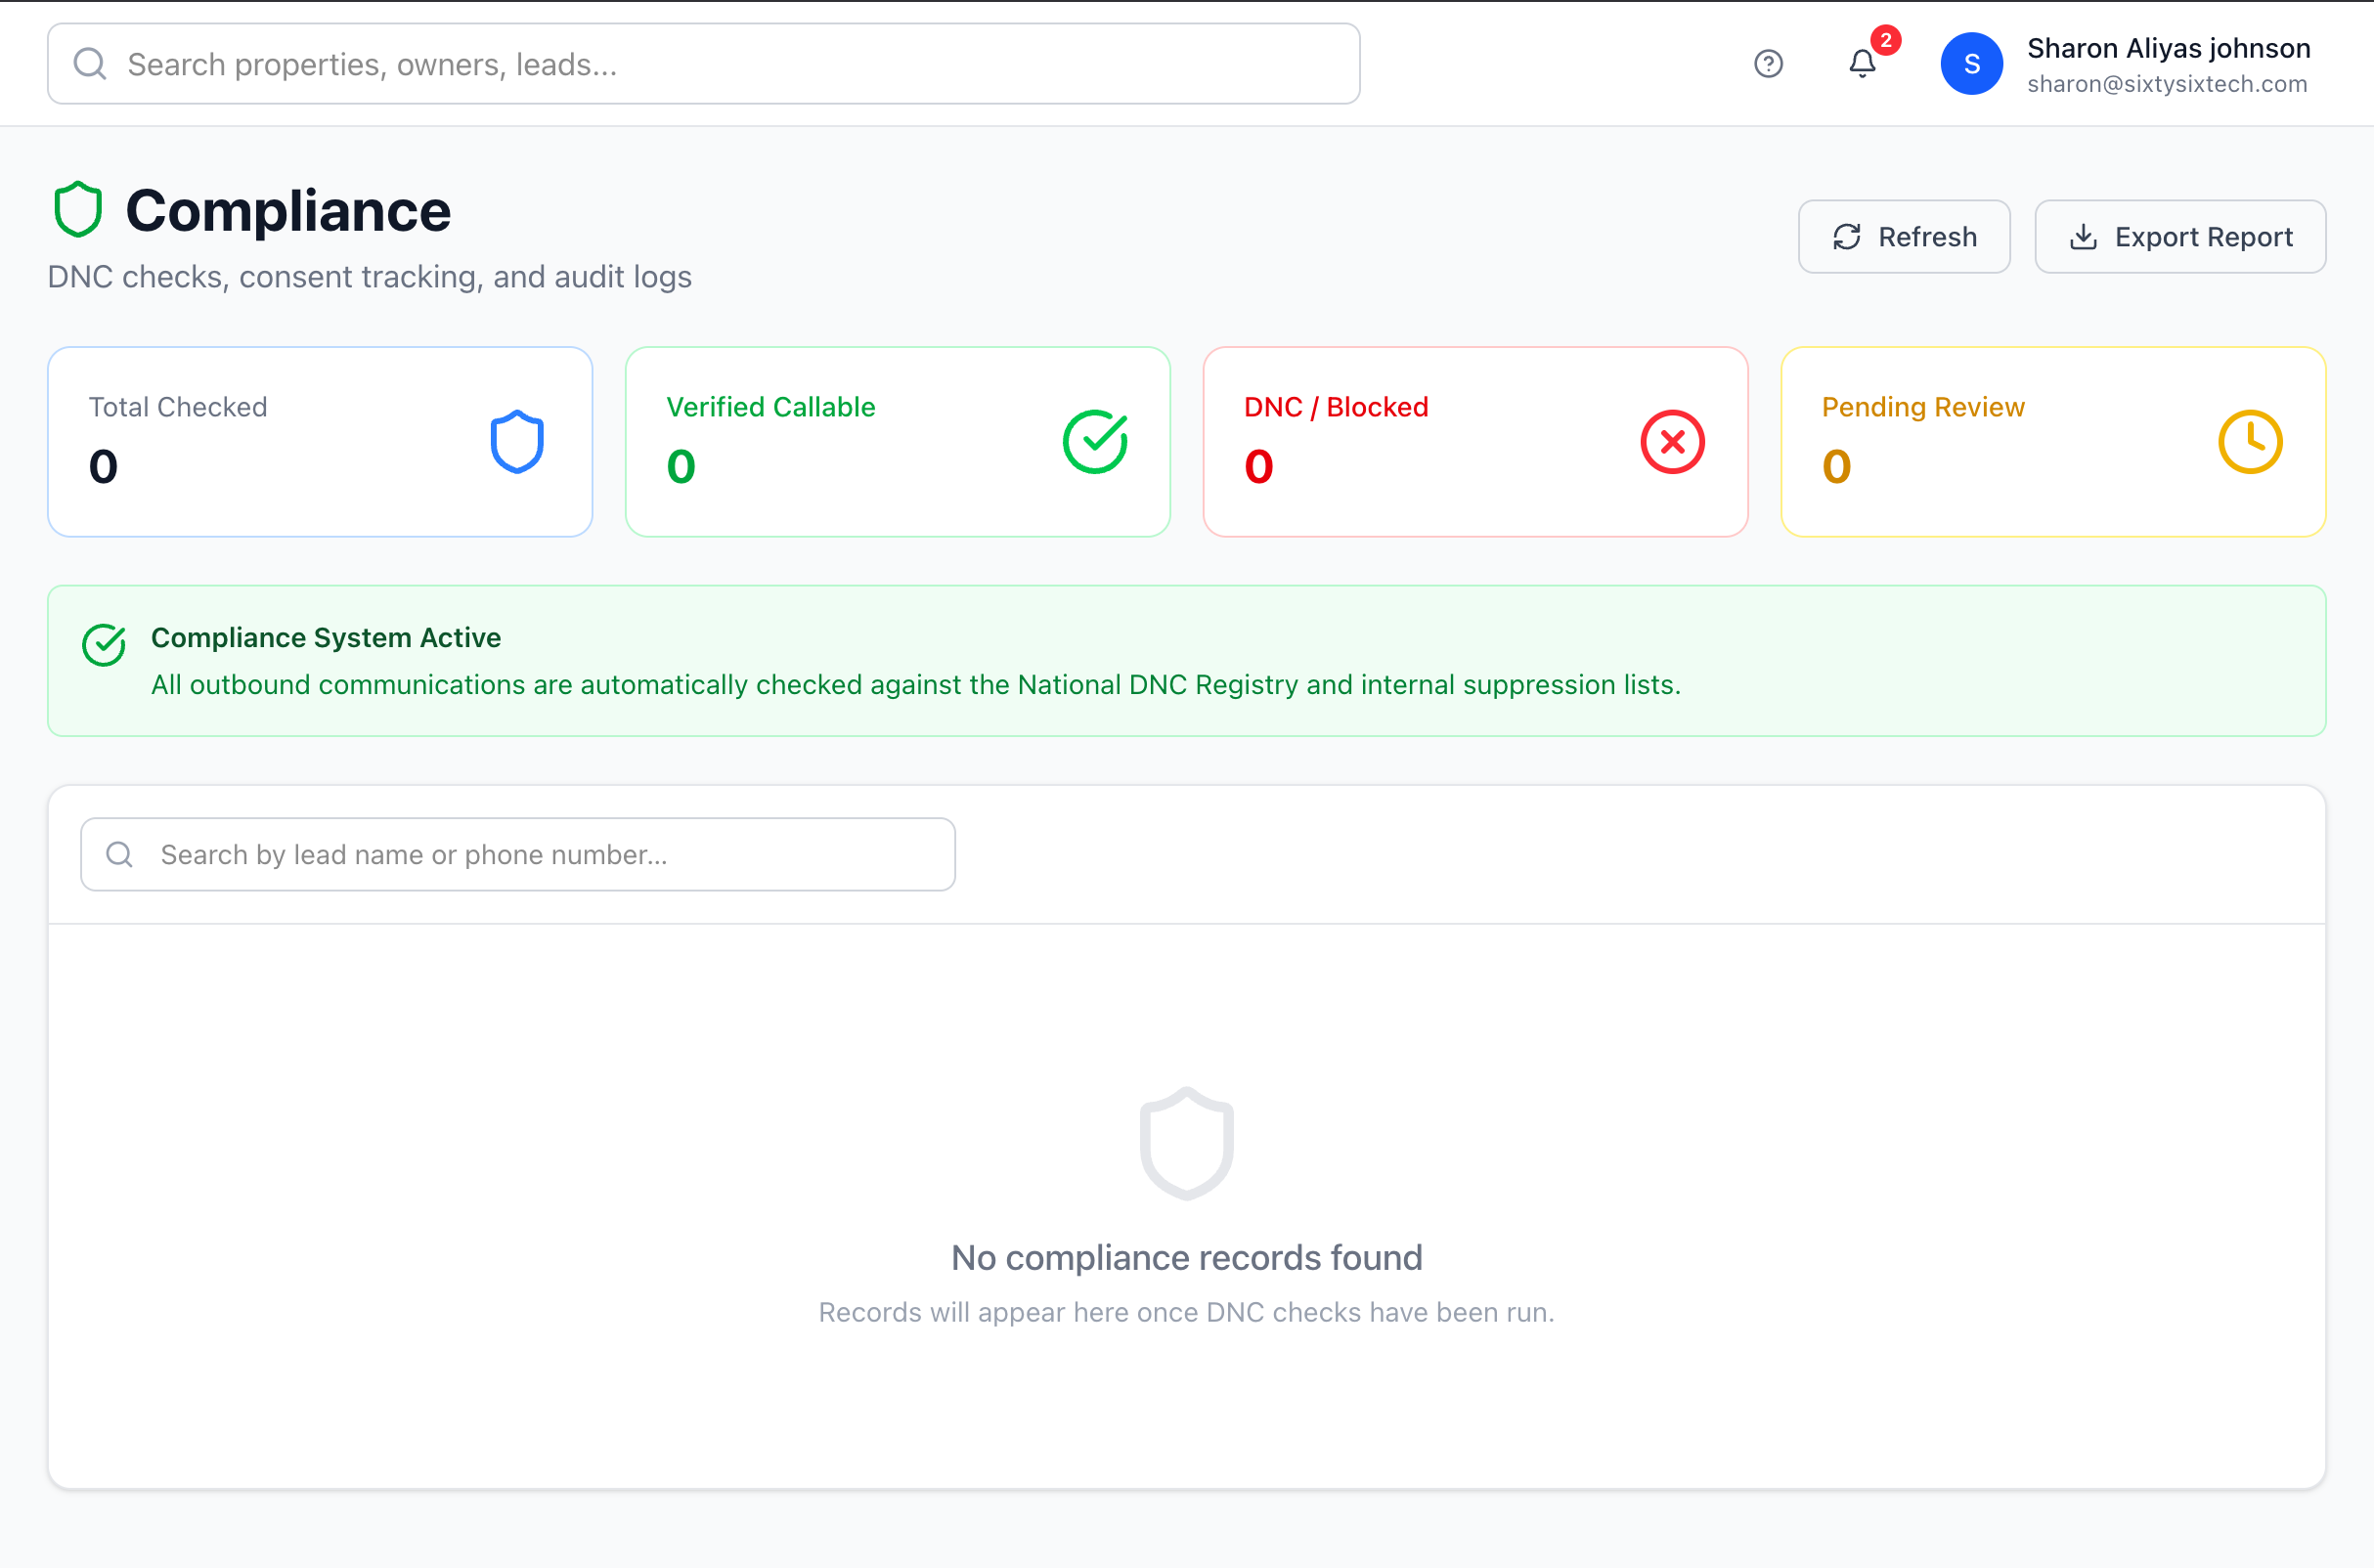Select the Total Checked card
Image resolution: width=2374 pixels, height=1568 pixels.
point(320,442)
